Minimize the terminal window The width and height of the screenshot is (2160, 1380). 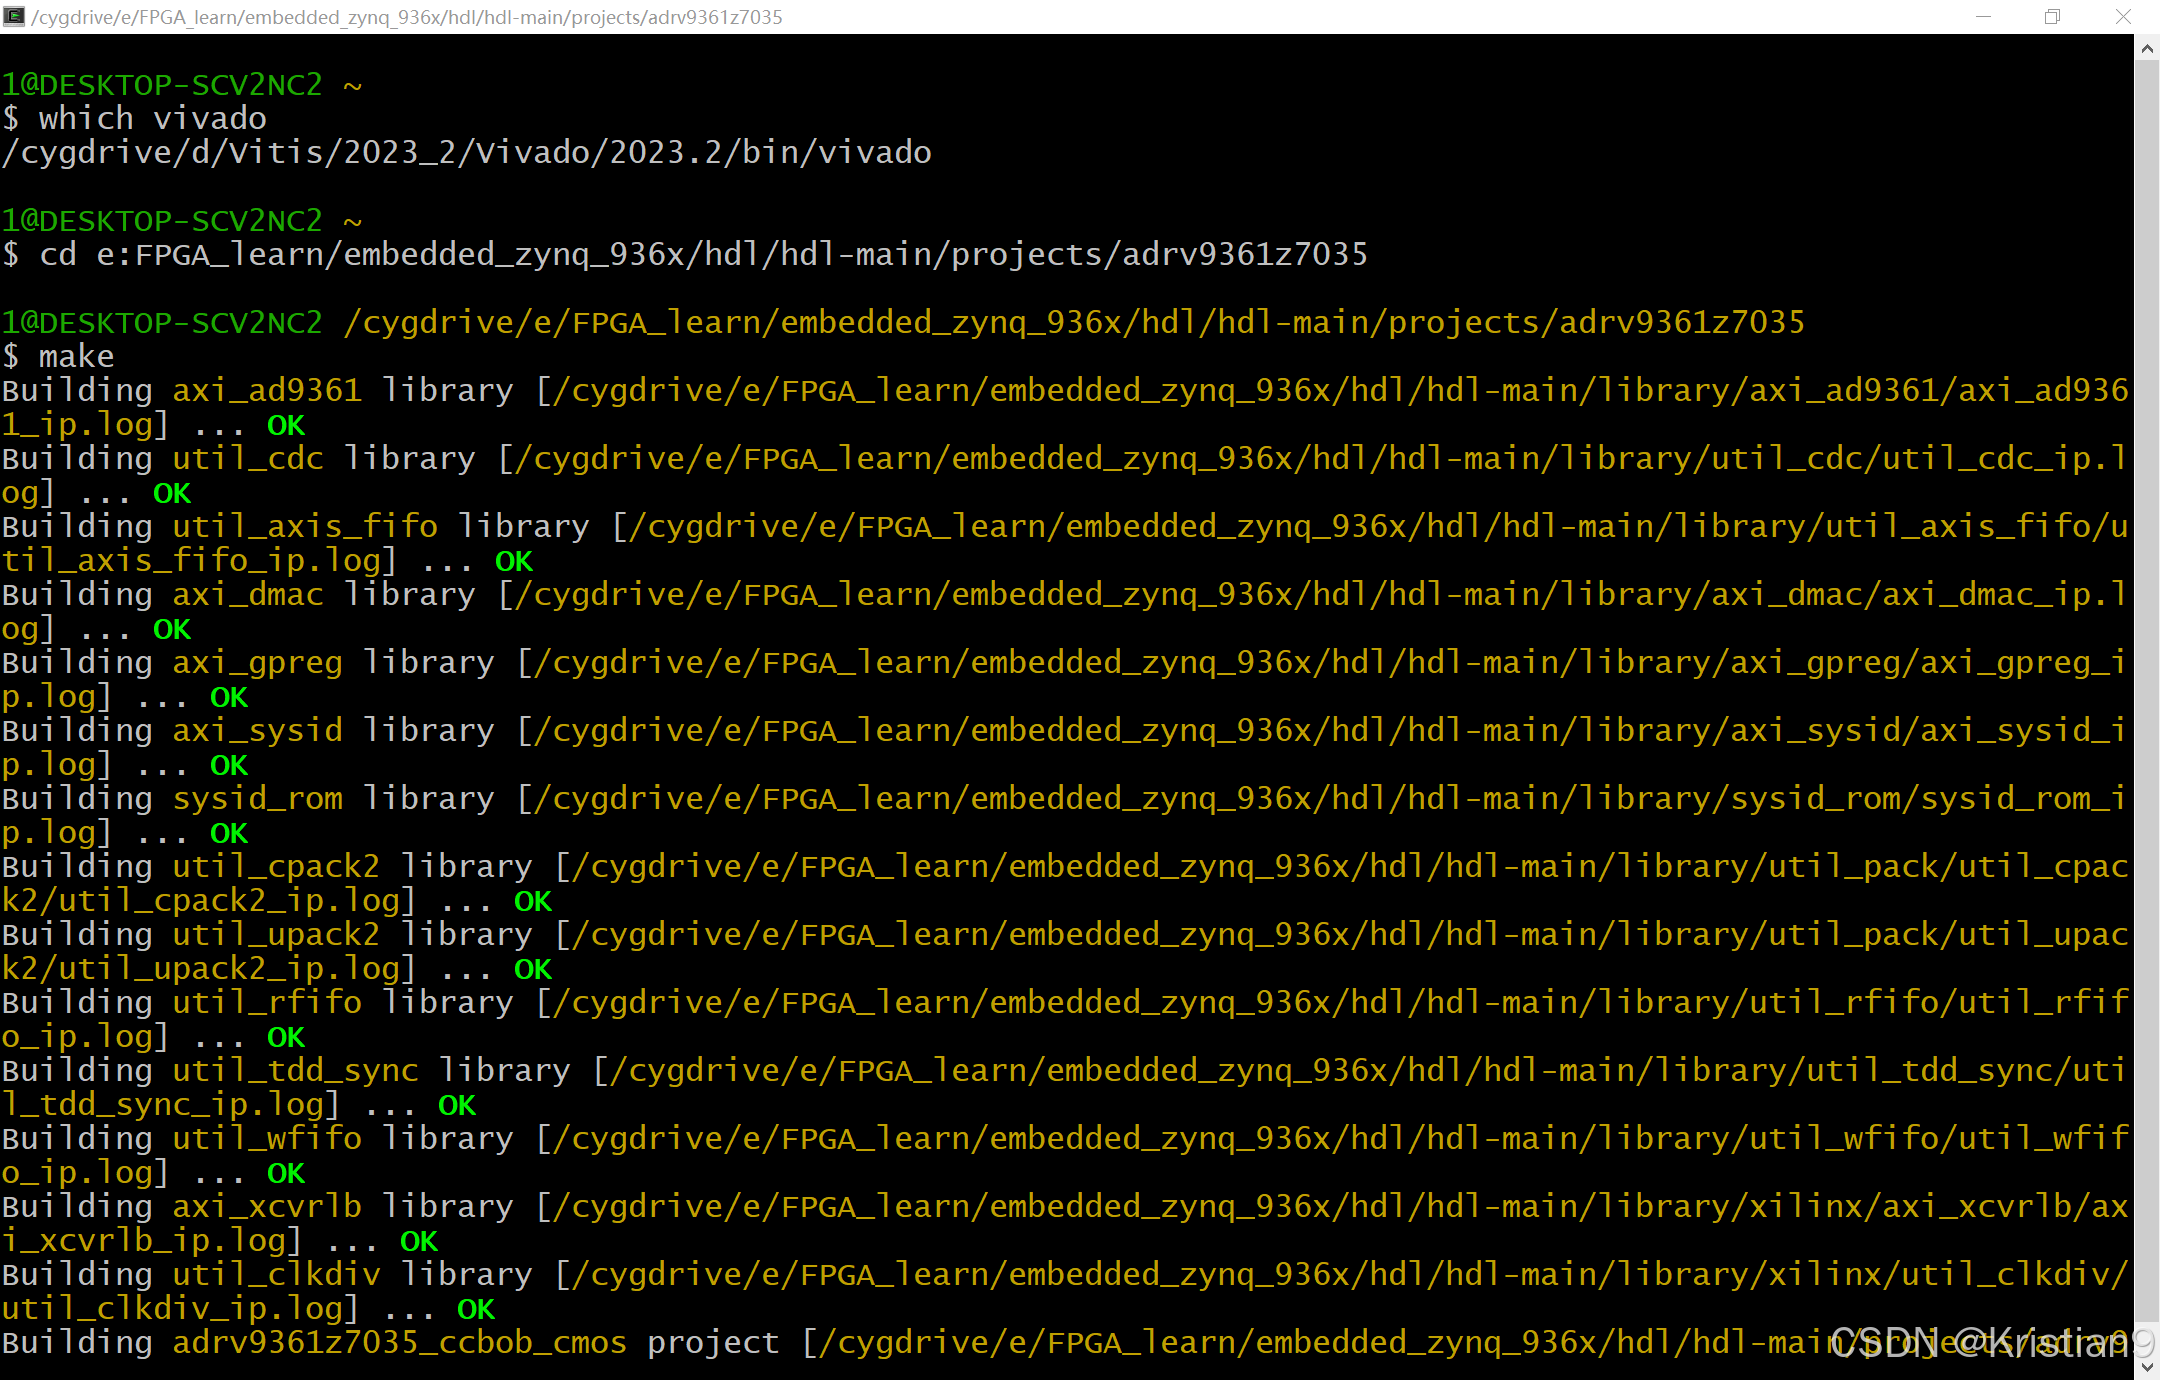[x=1984, y=16]
